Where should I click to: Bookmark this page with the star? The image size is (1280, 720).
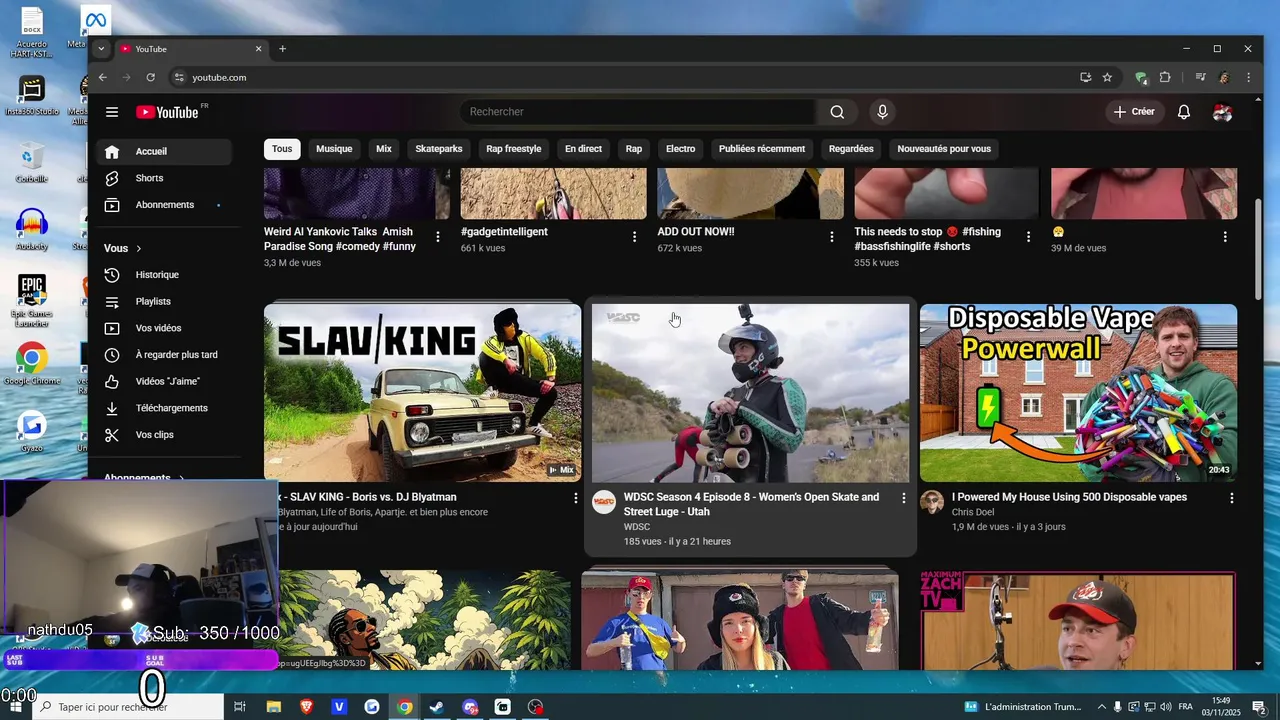(1107, 77)
